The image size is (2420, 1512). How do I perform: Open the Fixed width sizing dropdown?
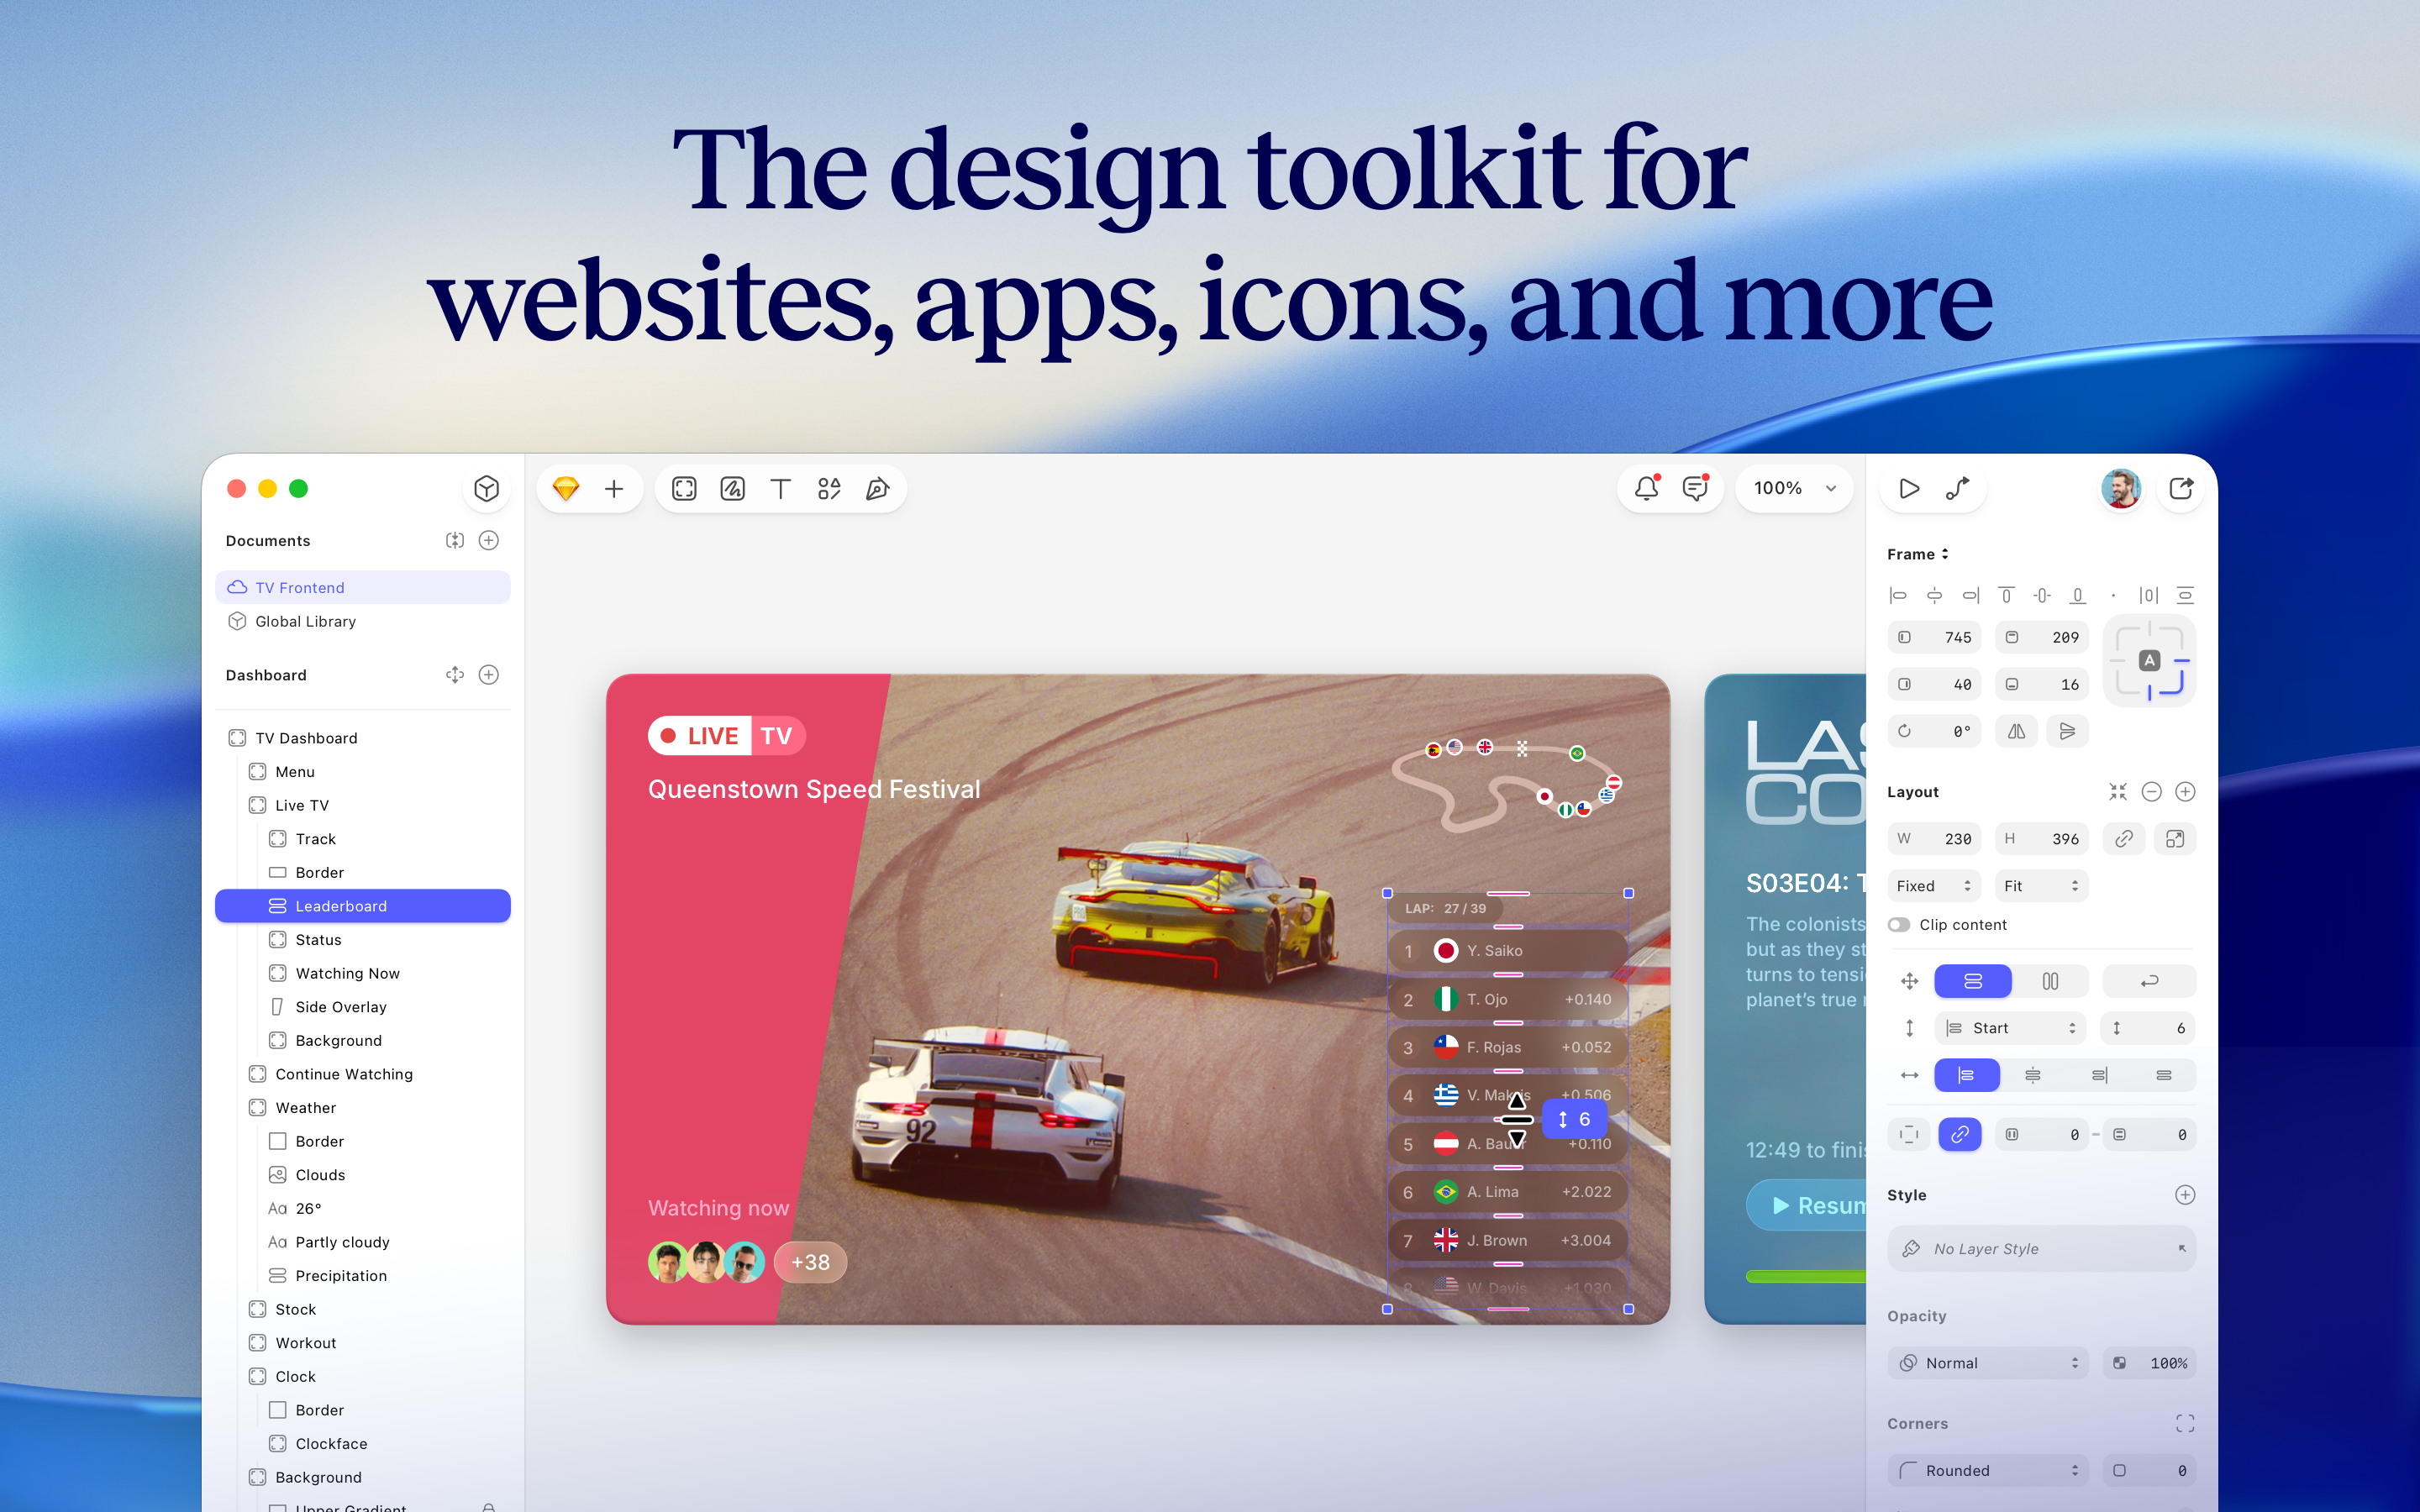(x=1933, y=885)
